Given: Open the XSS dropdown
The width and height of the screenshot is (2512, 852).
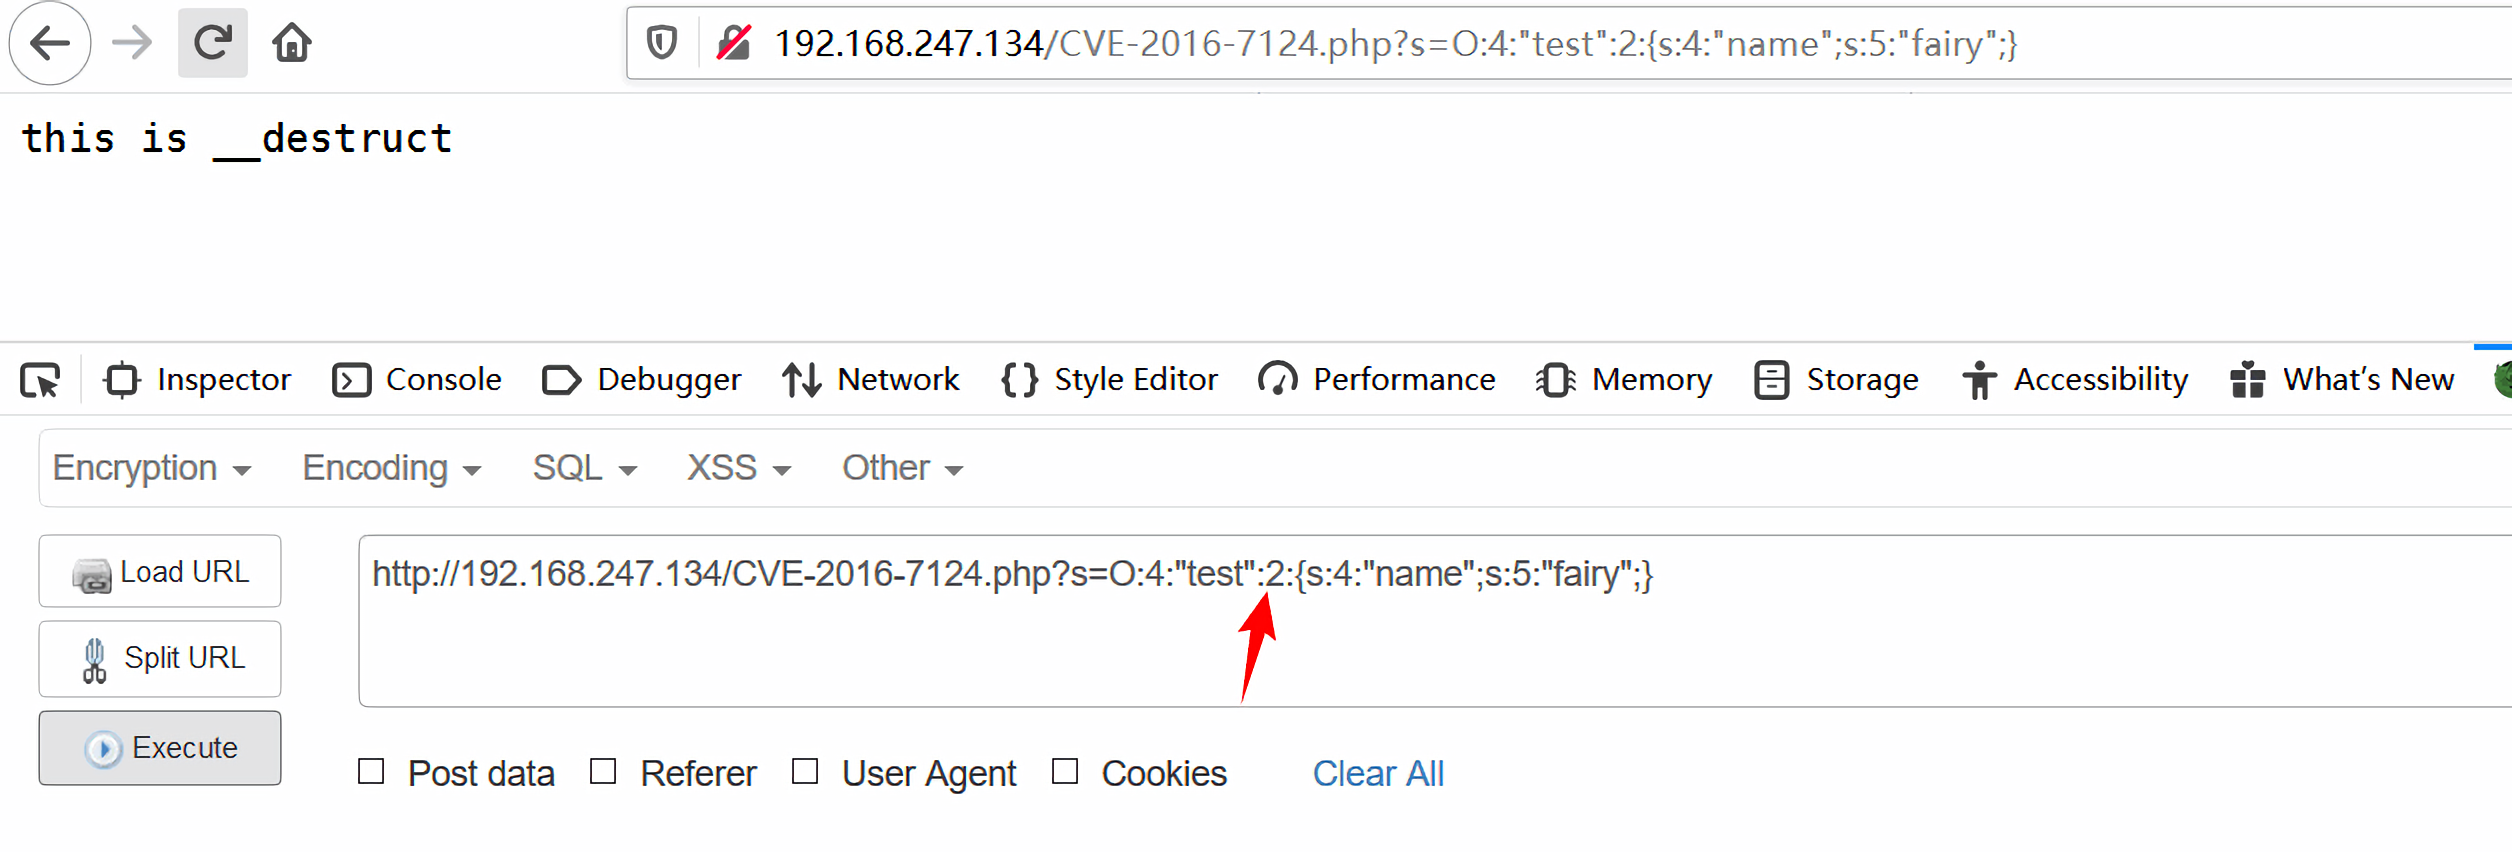Looking at the screenshot, I should click(x=737, y=467).
